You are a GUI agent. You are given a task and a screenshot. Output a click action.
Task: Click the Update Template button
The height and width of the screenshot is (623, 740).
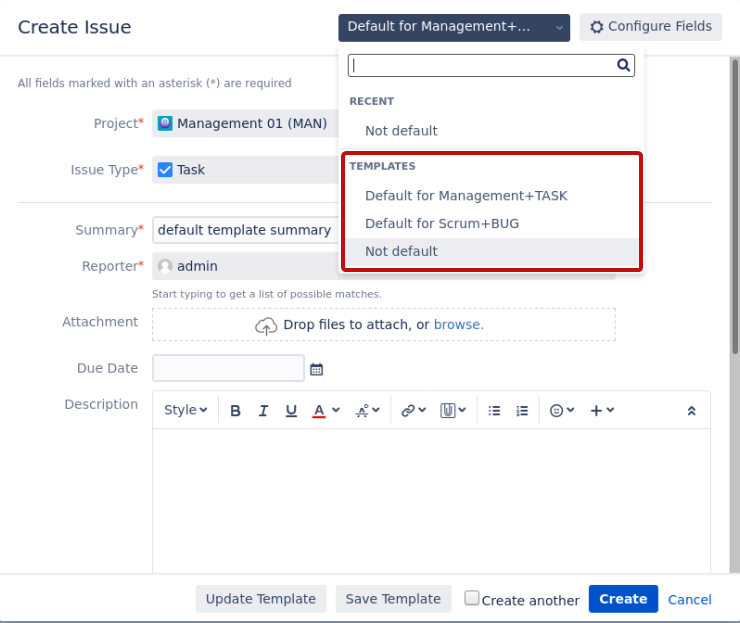point(260,599)
